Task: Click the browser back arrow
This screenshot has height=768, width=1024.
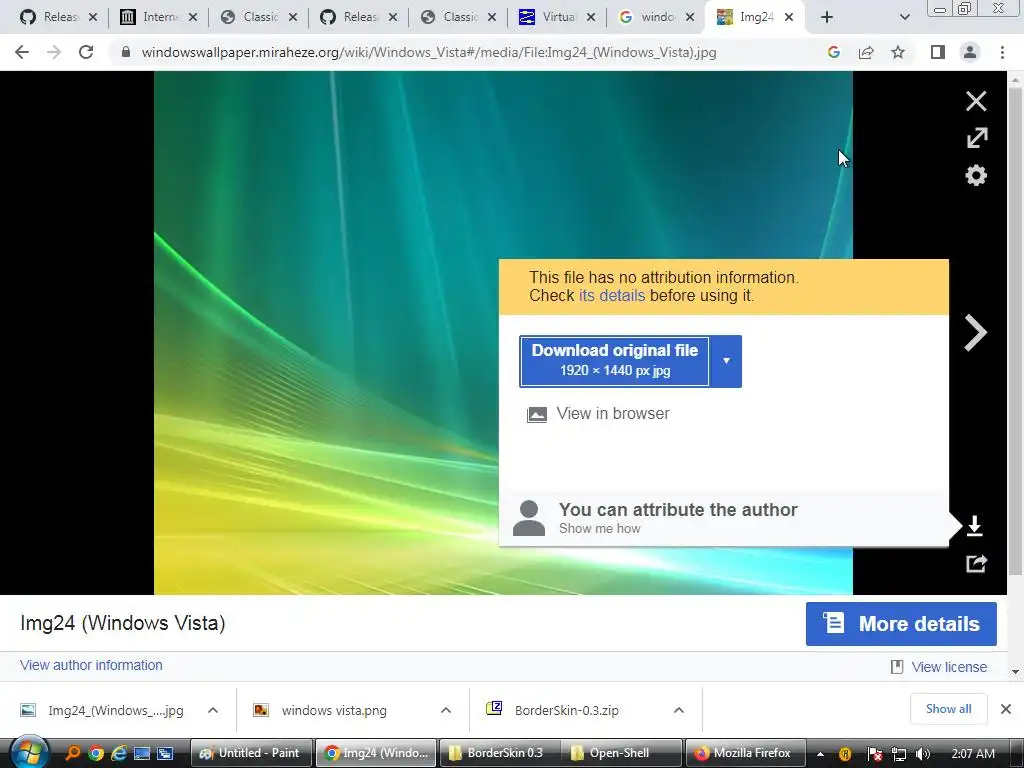Action: [x=22, y=52]
